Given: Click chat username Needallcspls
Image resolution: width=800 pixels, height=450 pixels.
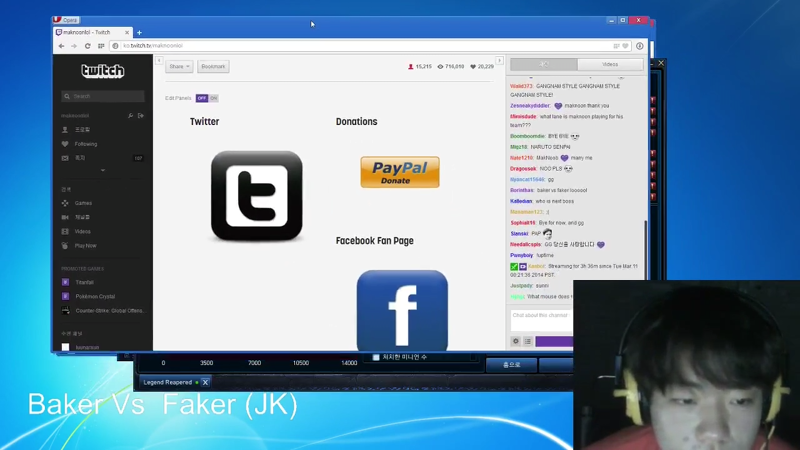Looking at the screenshot, I should [526, 245].
